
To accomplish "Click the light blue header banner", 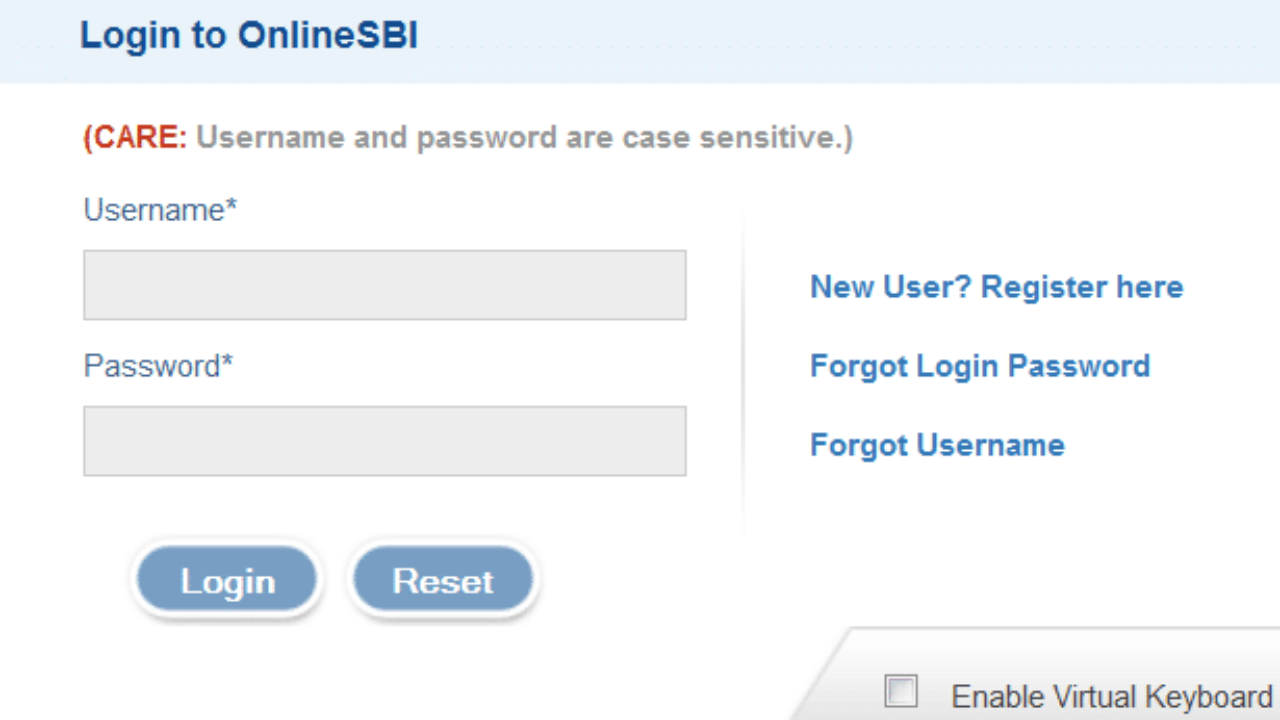I will 640,41.
